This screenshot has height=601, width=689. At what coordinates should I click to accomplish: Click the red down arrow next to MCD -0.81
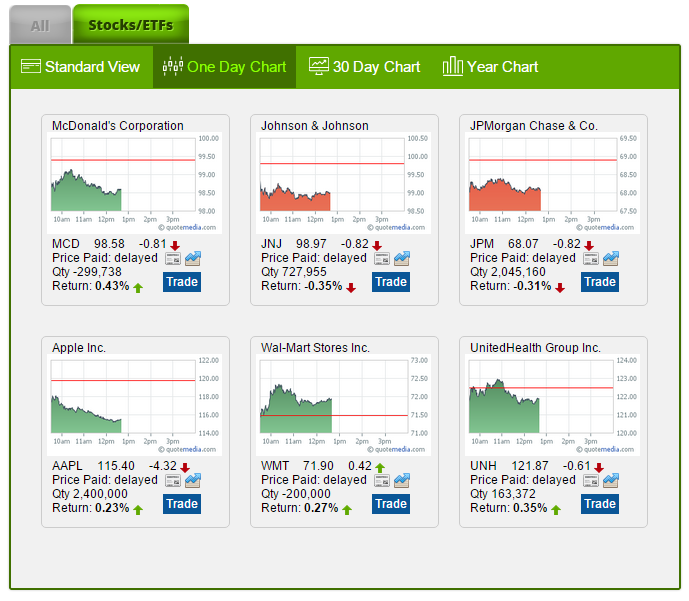click(x=175, y=246)
